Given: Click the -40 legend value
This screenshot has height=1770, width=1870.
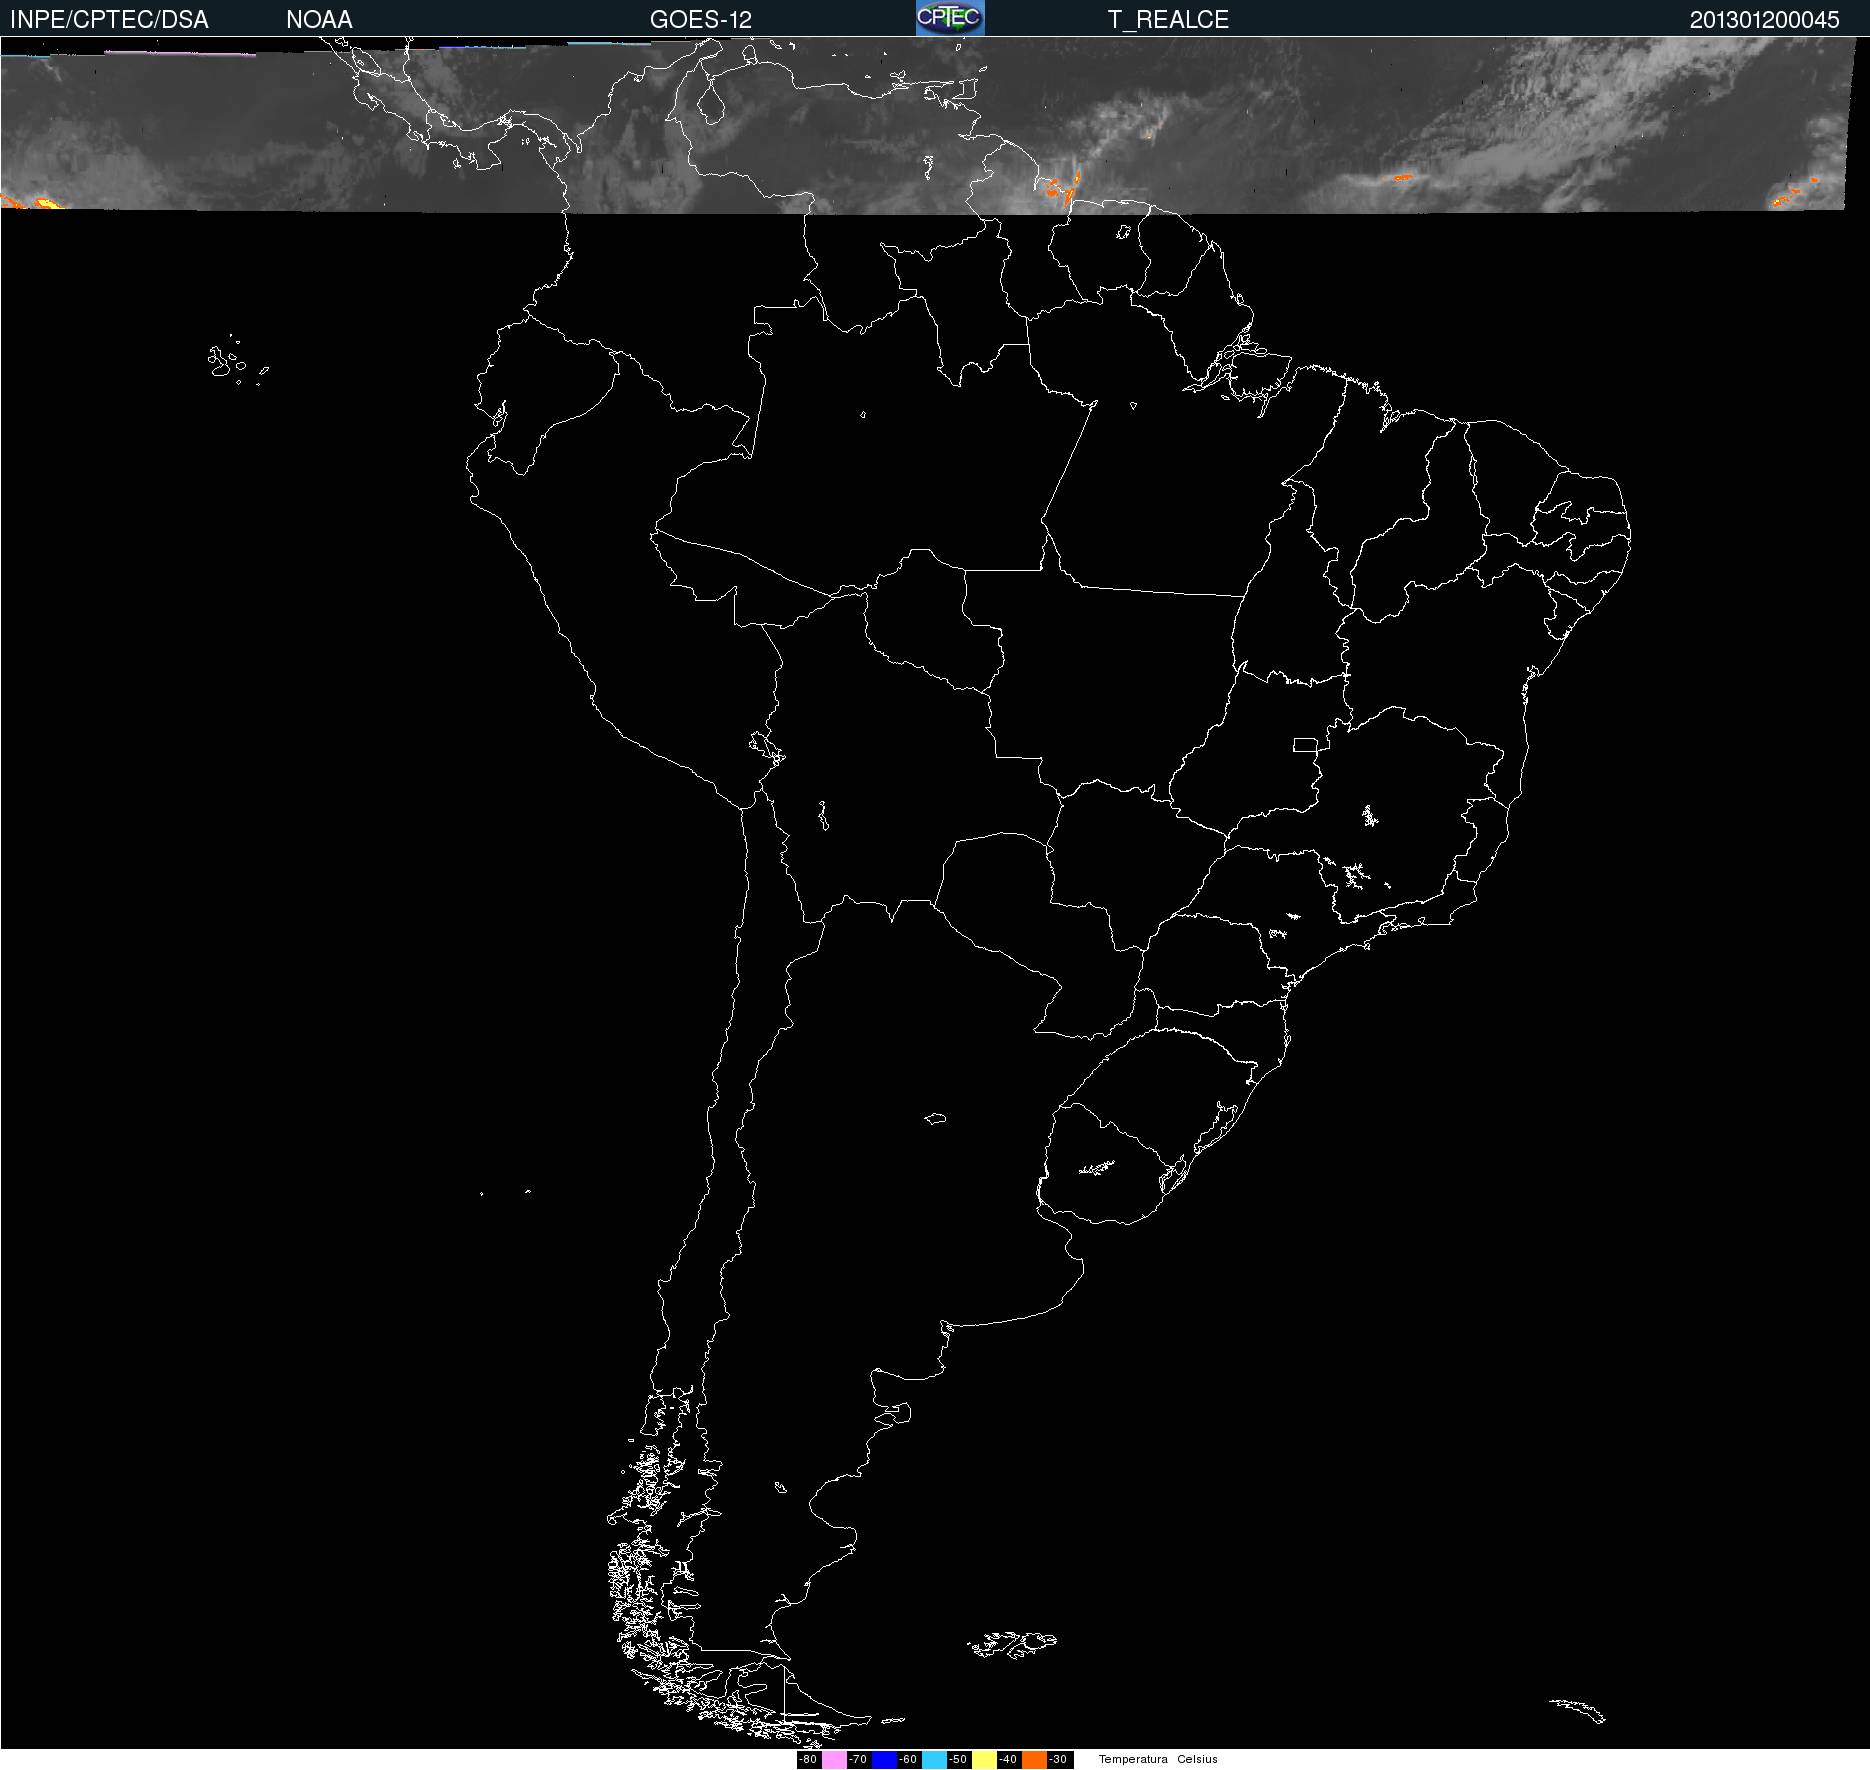Looking at the screenshot, I should coord(1008,1759).
